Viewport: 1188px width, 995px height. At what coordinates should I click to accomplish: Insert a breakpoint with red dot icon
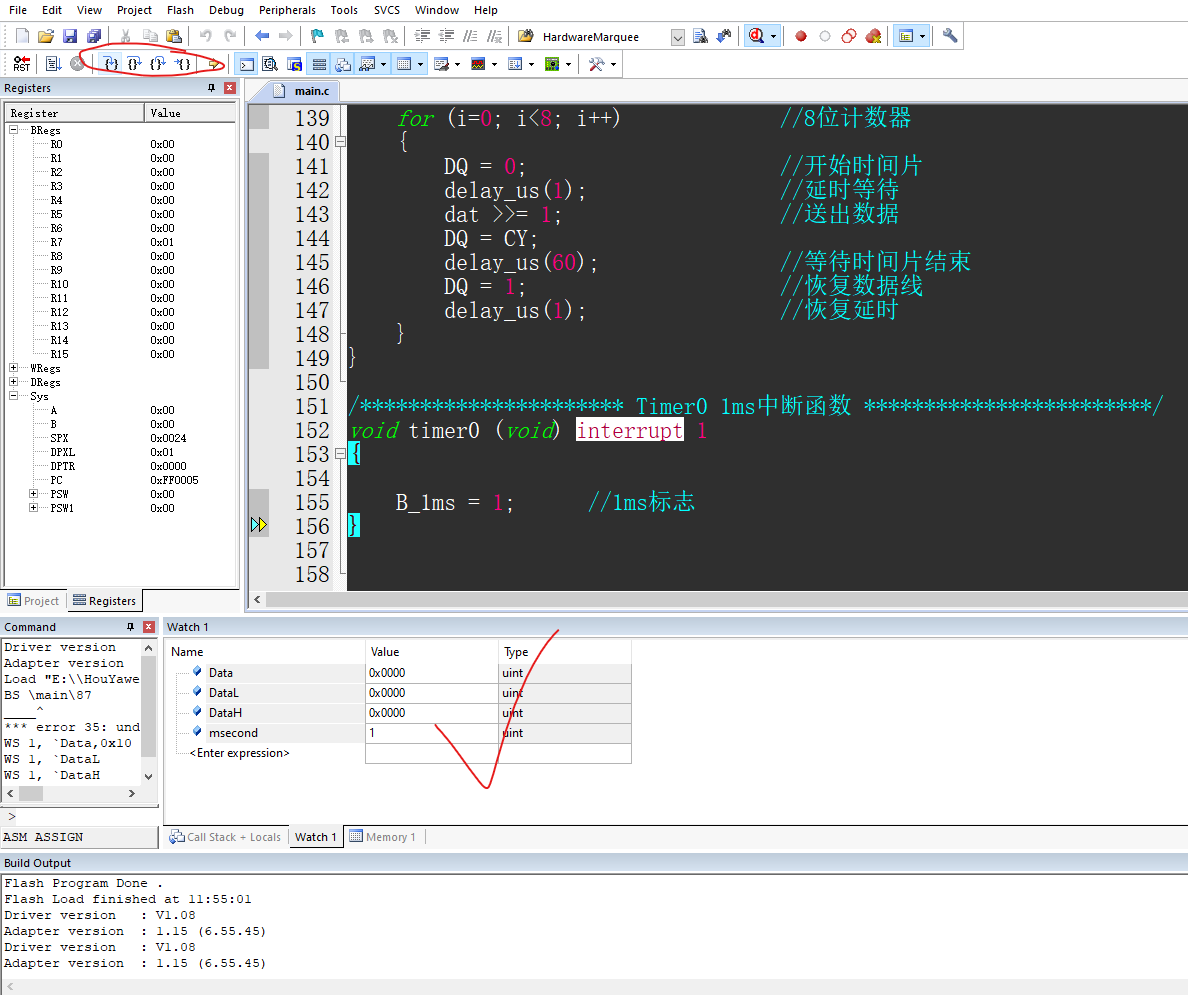coord(801,36)
